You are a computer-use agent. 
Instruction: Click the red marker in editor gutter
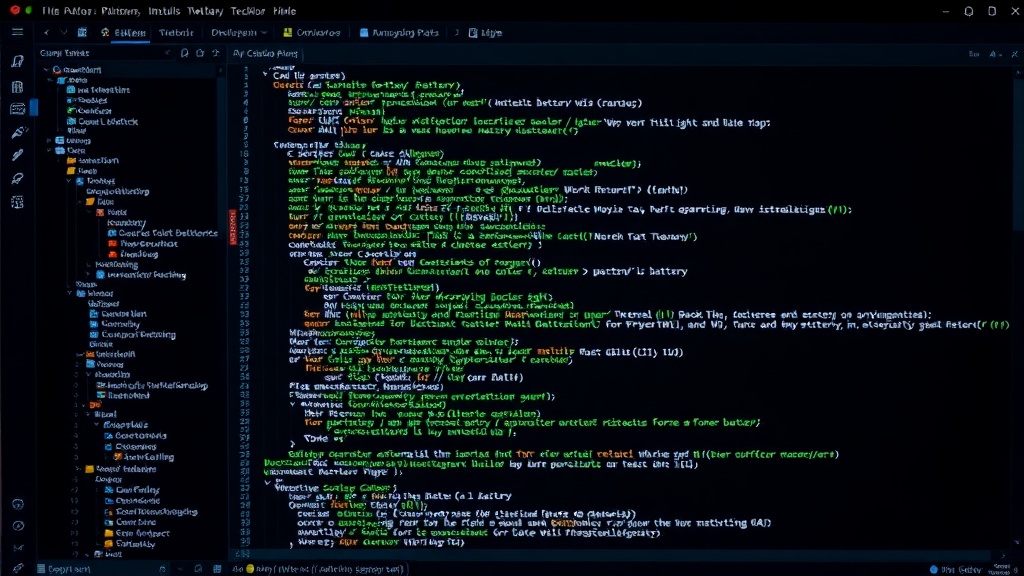tap(232, 227)
